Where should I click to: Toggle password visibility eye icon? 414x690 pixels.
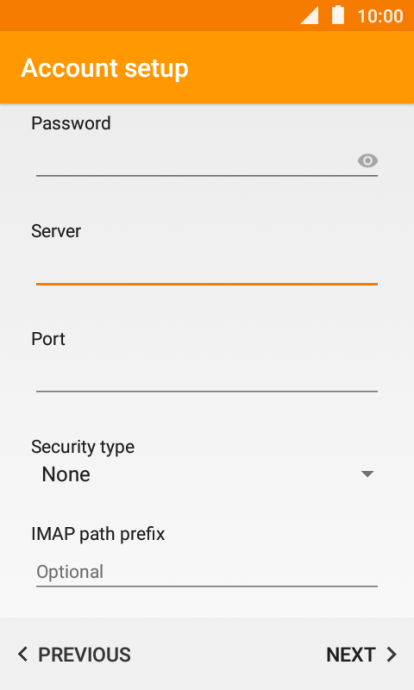point(367,161)
